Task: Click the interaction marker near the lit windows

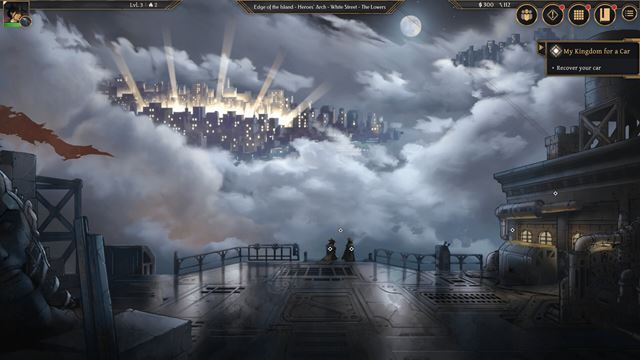Action: [513, 230]
